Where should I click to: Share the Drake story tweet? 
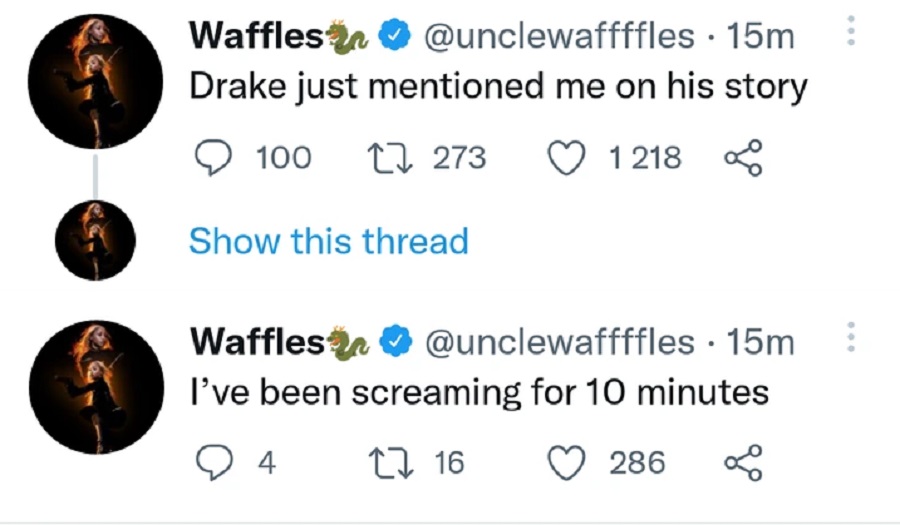coord(743,157)
